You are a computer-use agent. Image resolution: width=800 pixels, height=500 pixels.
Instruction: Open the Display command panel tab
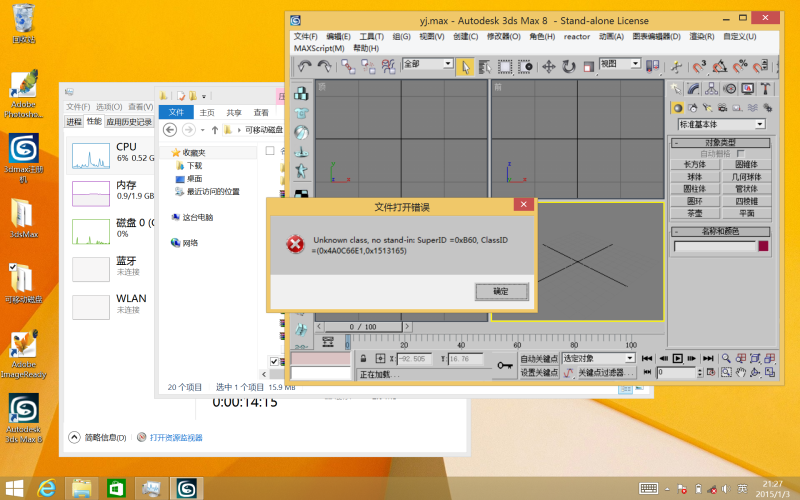(x=748, y=88)
